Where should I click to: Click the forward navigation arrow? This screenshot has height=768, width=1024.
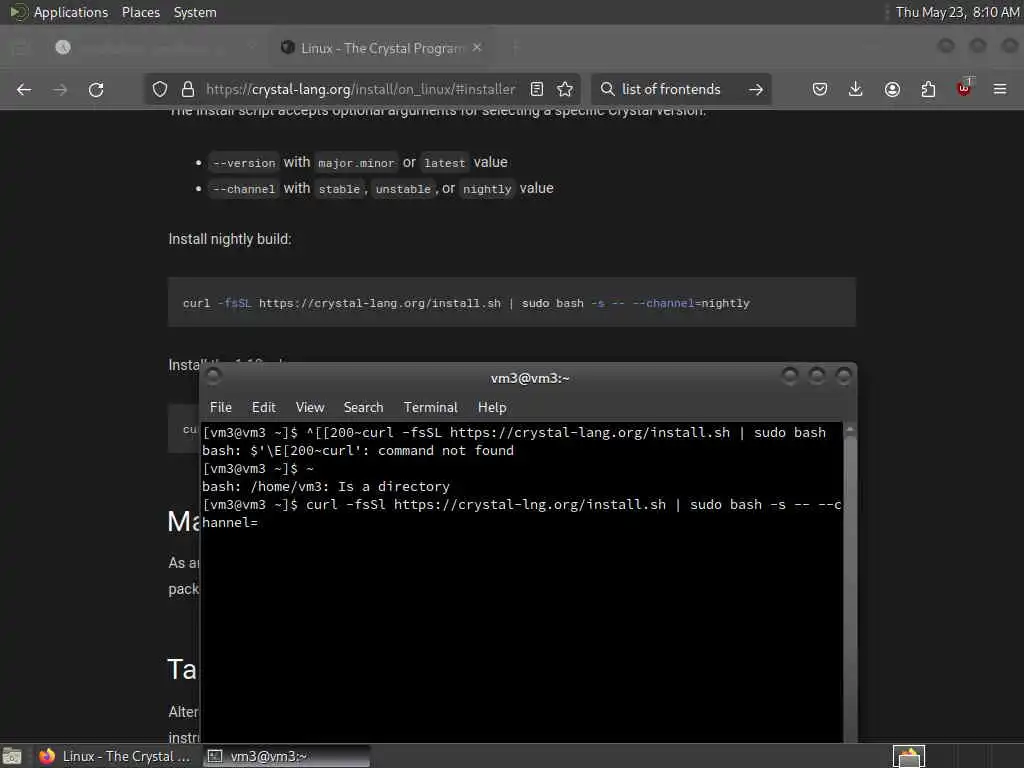(60, 89)
